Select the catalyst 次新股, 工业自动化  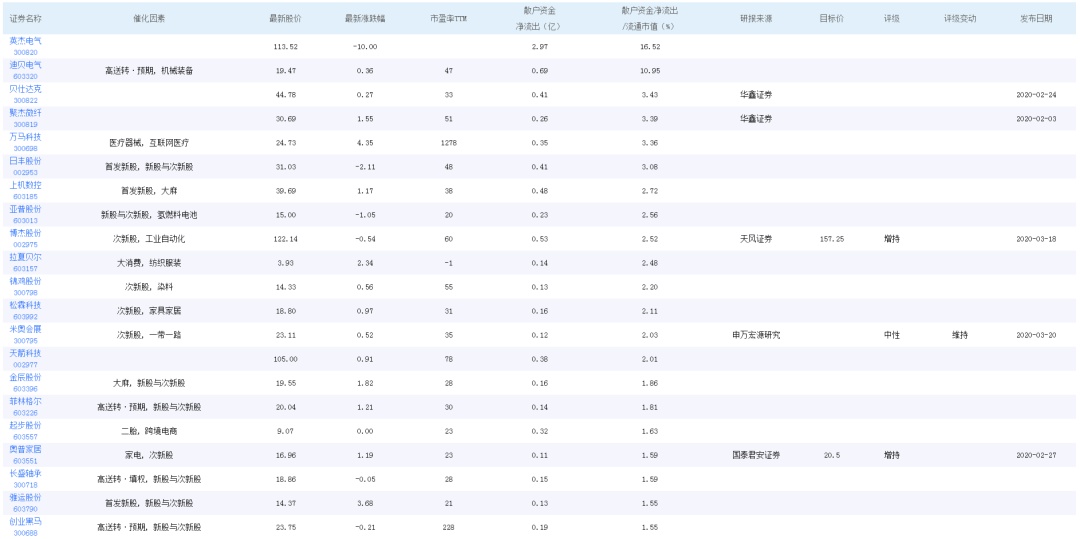click(149, 239)
